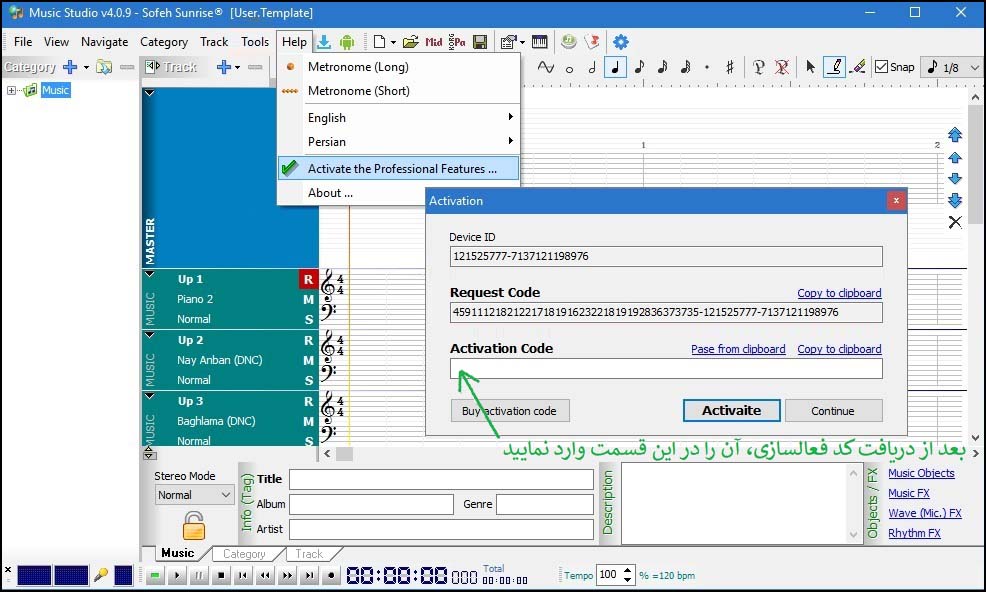Image resolution: width=986 pixels, height=592 pixels.
Task: Toggle record R on Up 1 track
Action: click(x=308, y=279)
